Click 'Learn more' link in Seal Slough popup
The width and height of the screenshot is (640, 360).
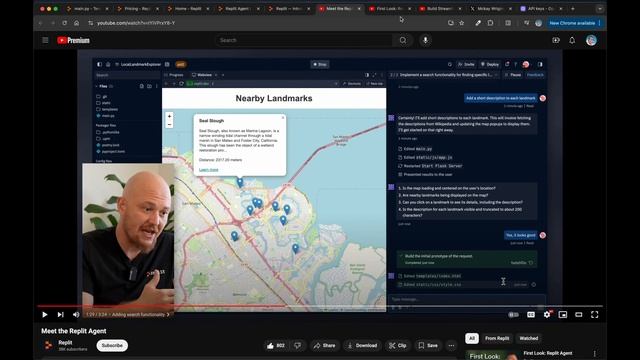tap(209, 169)
